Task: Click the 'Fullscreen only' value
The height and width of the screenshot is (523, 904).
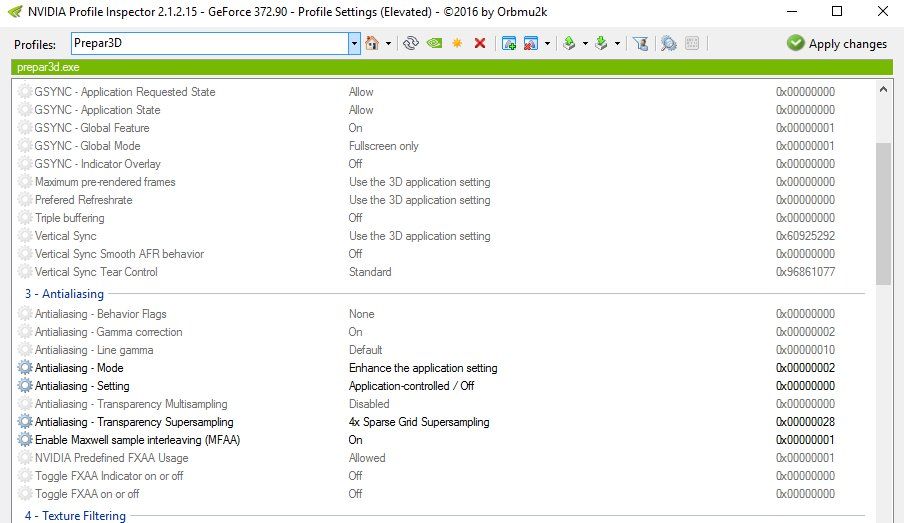Action: click(383, 146)
